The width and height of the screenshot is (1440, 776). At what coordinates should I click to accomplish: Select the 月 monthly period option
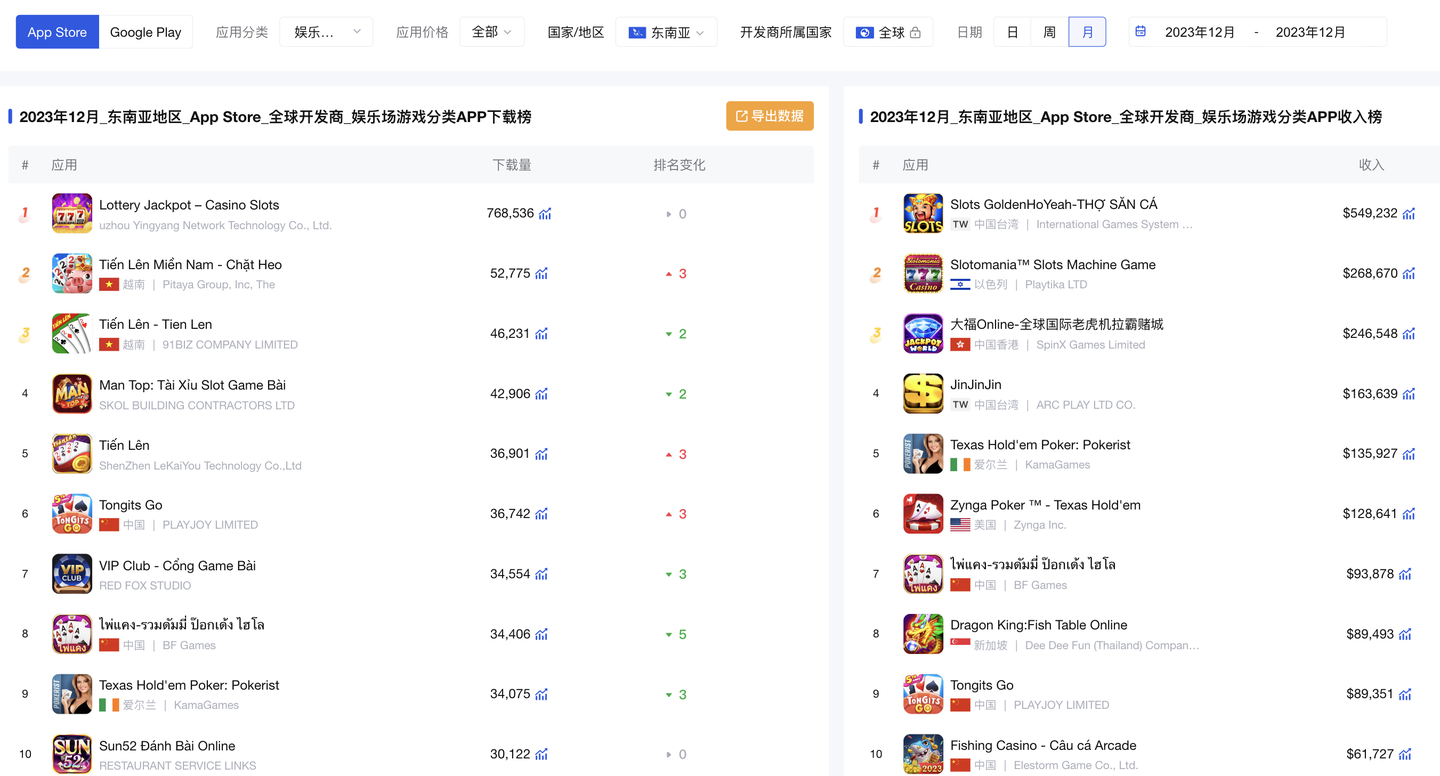tap(1087, 32)
